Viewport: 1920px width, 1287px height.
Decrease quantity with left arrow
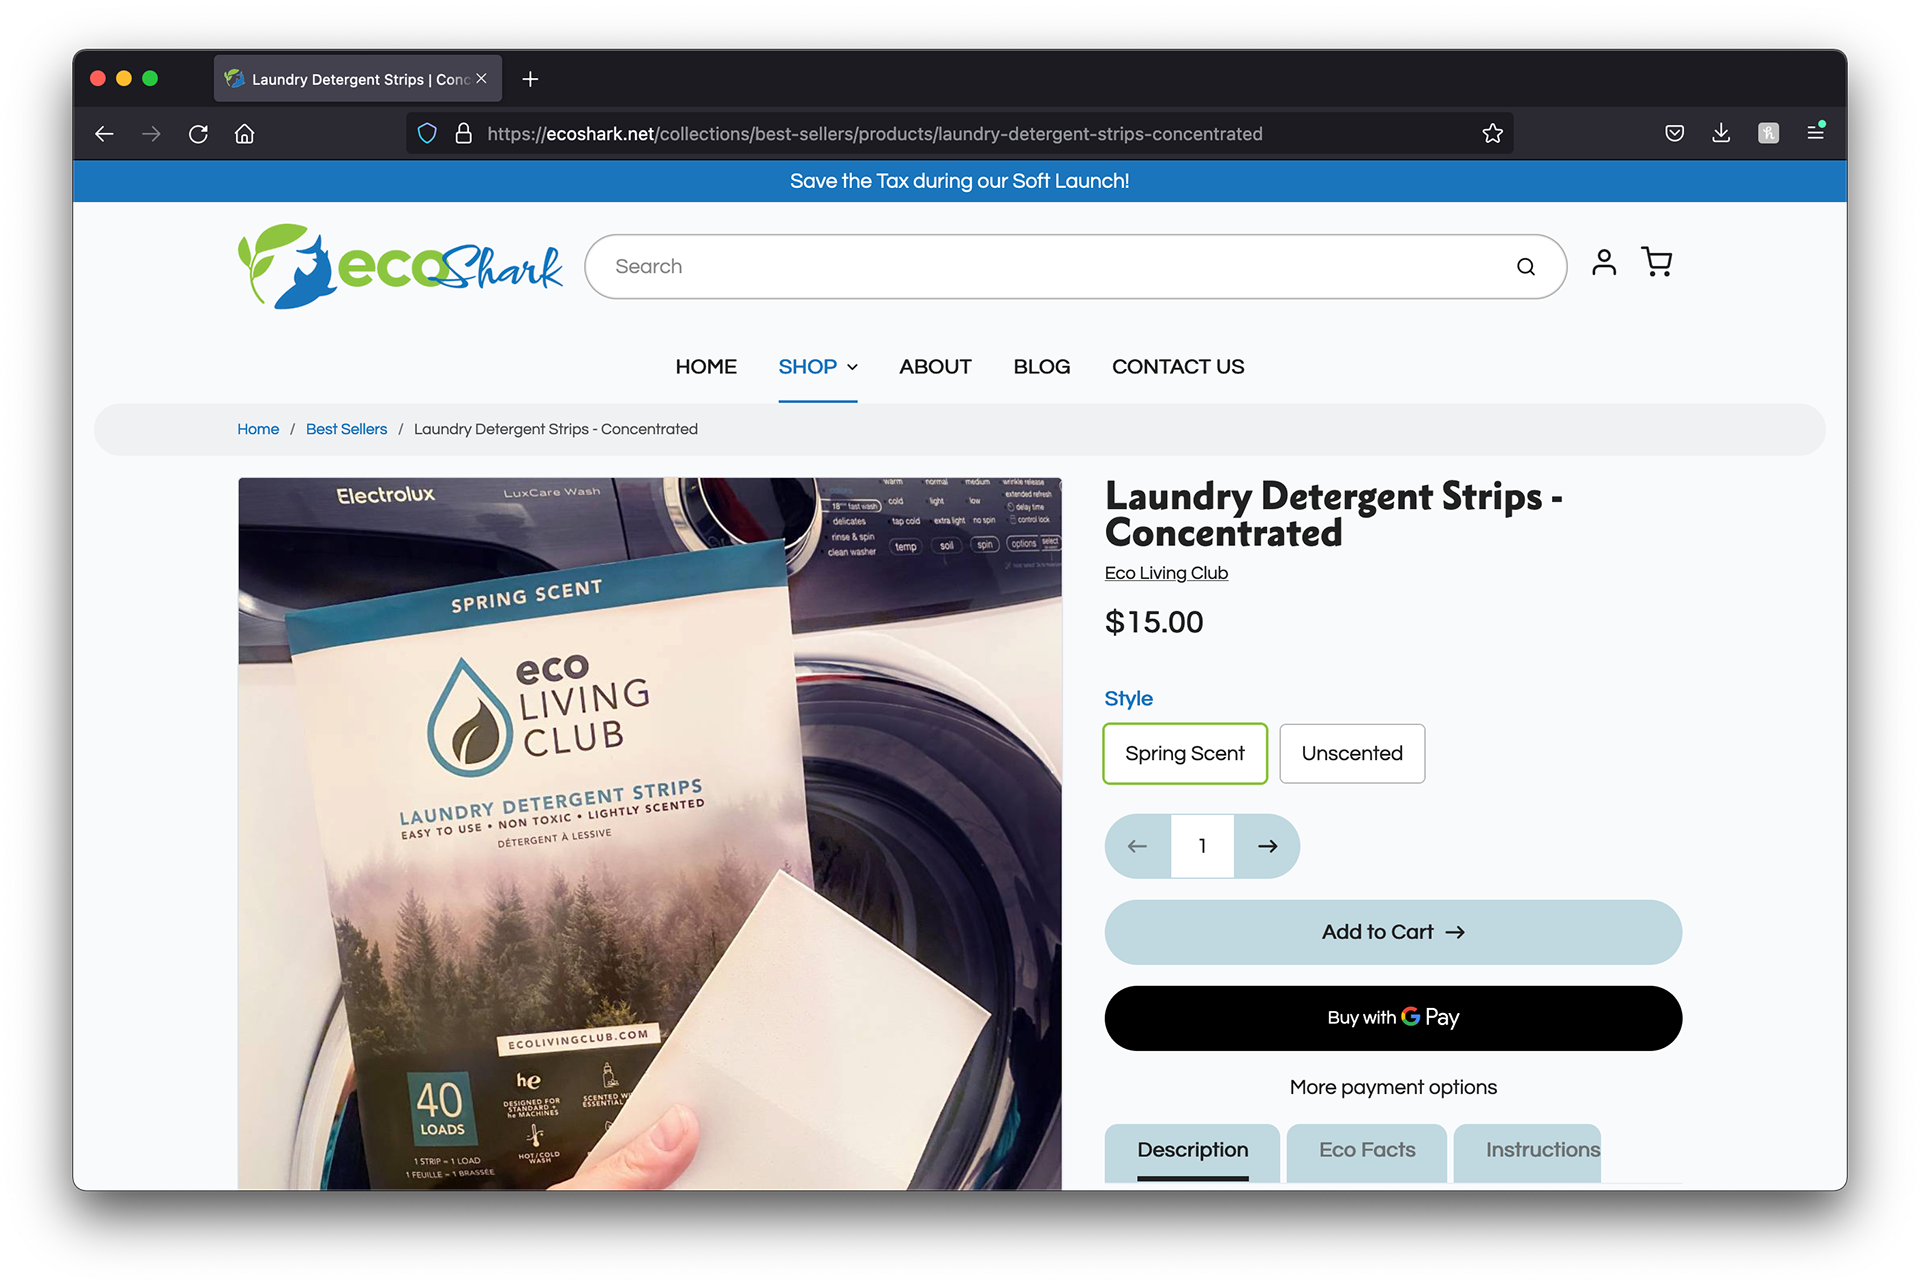1137,846
